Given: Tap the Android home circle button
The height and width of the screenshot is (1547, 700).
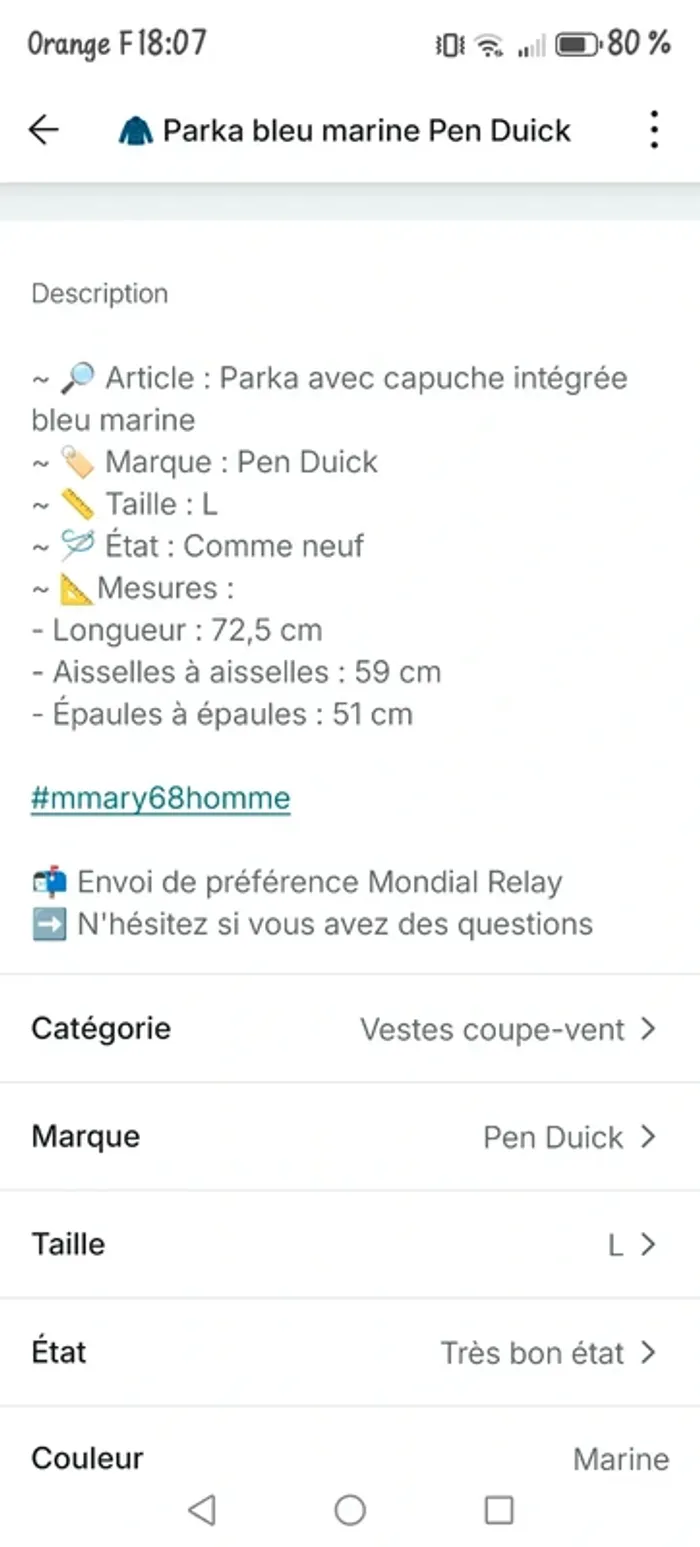Looking at the screenshot, I should click(x=350, y=1509).
